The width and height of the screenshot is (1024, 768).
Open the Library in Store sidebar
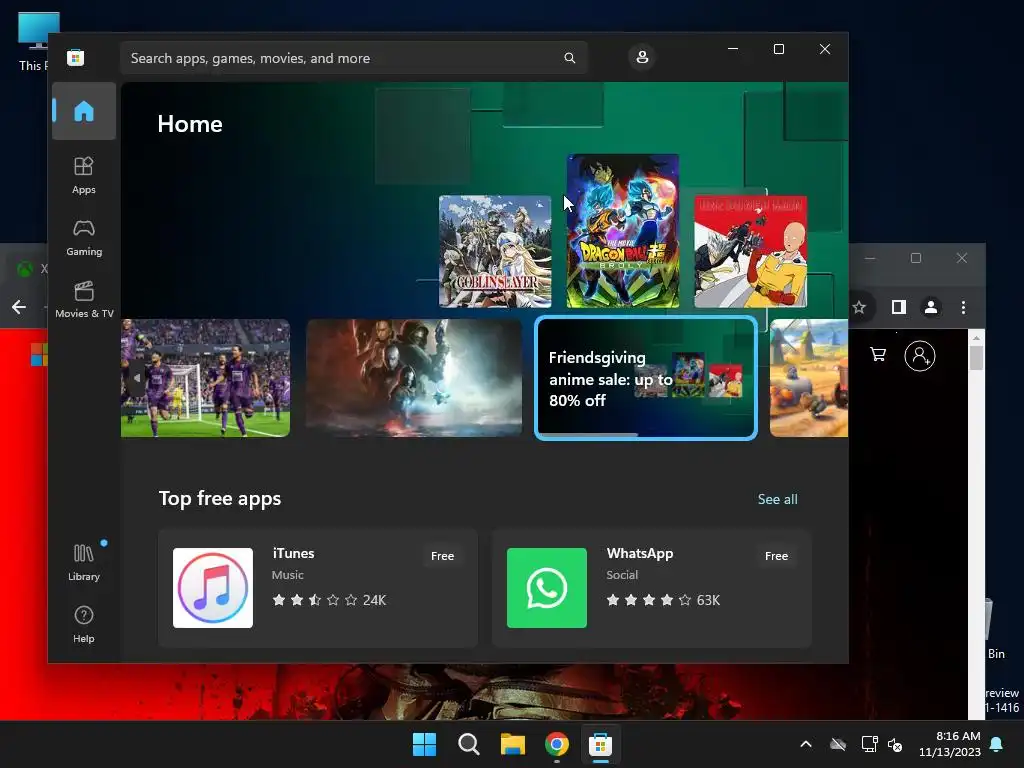click(x=84, y=562)
